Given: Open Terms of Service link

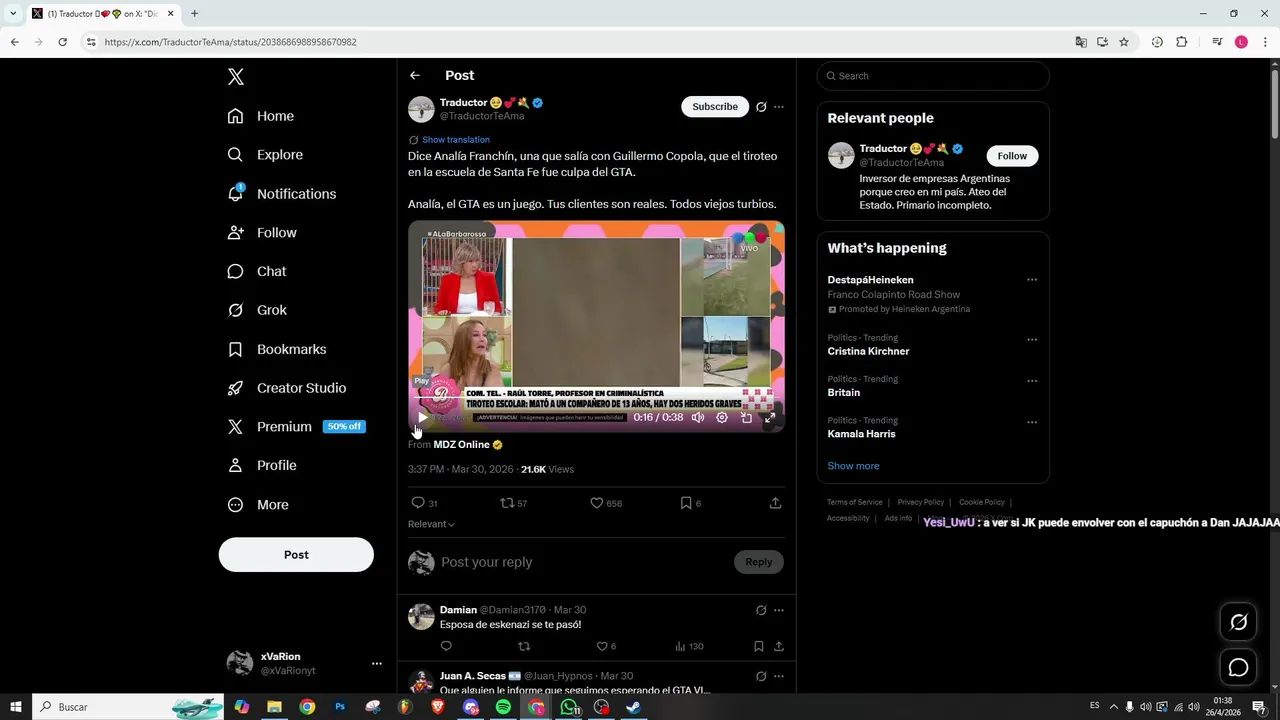Looking at the screenshot, I should pos(854,502).
